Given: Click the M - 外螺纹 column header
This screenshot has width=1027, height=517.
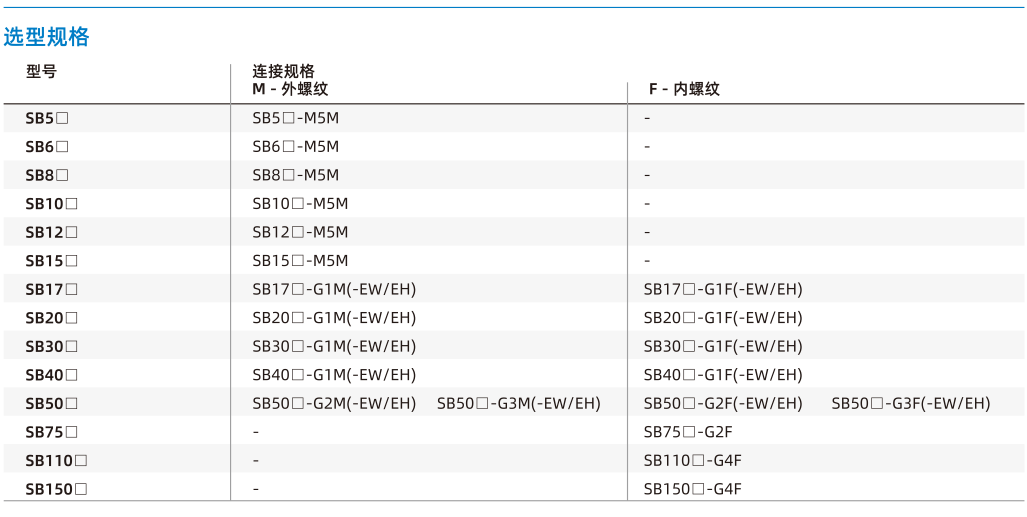Looking at the screenshot, I should click(x=290, y=89).
